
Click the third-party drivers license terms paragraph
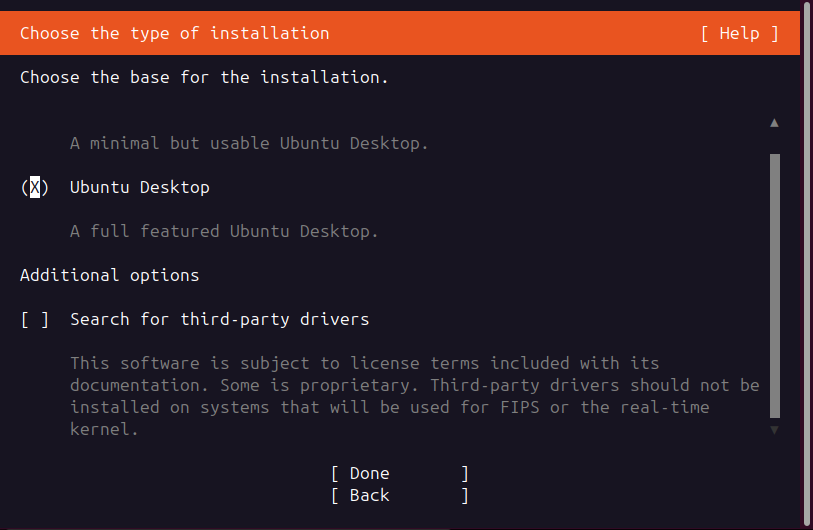[415, 396]
